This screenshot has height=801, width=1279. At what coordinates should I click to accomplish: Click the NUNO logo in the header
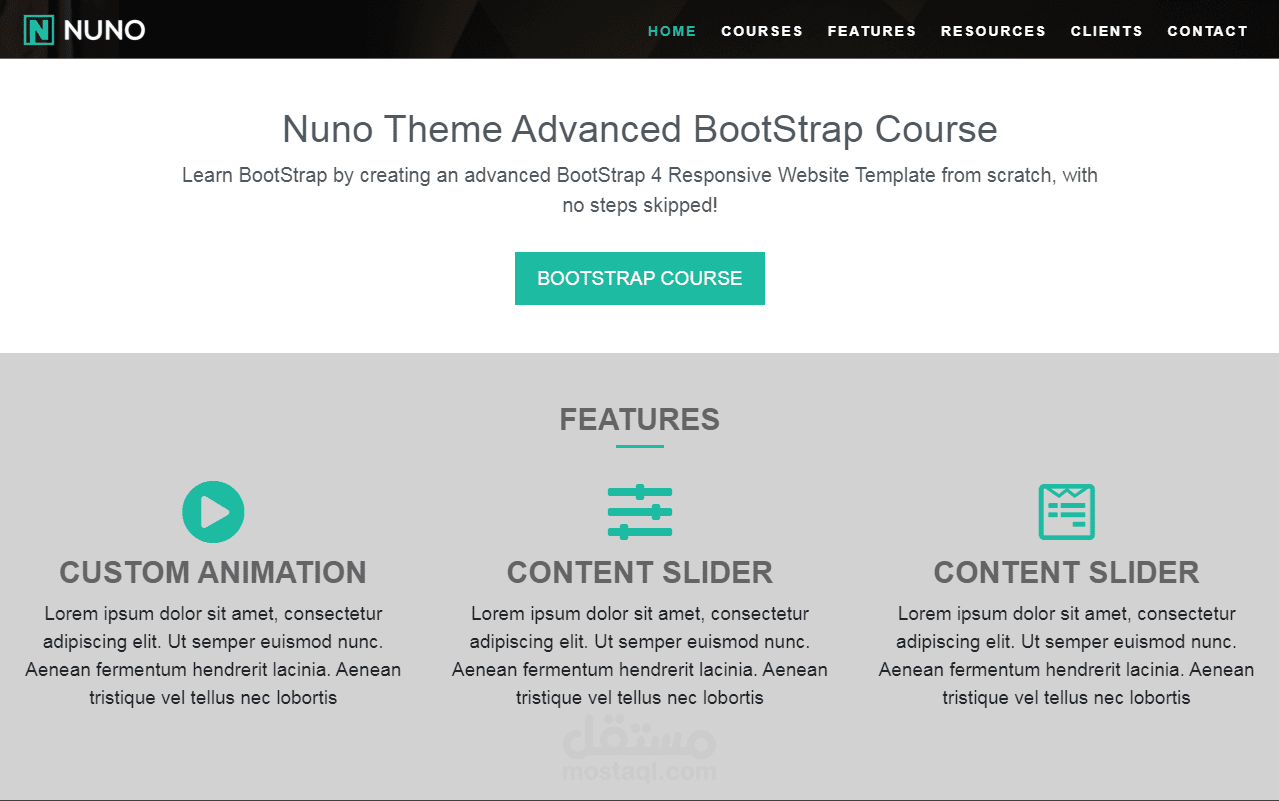tap(85, 31)
